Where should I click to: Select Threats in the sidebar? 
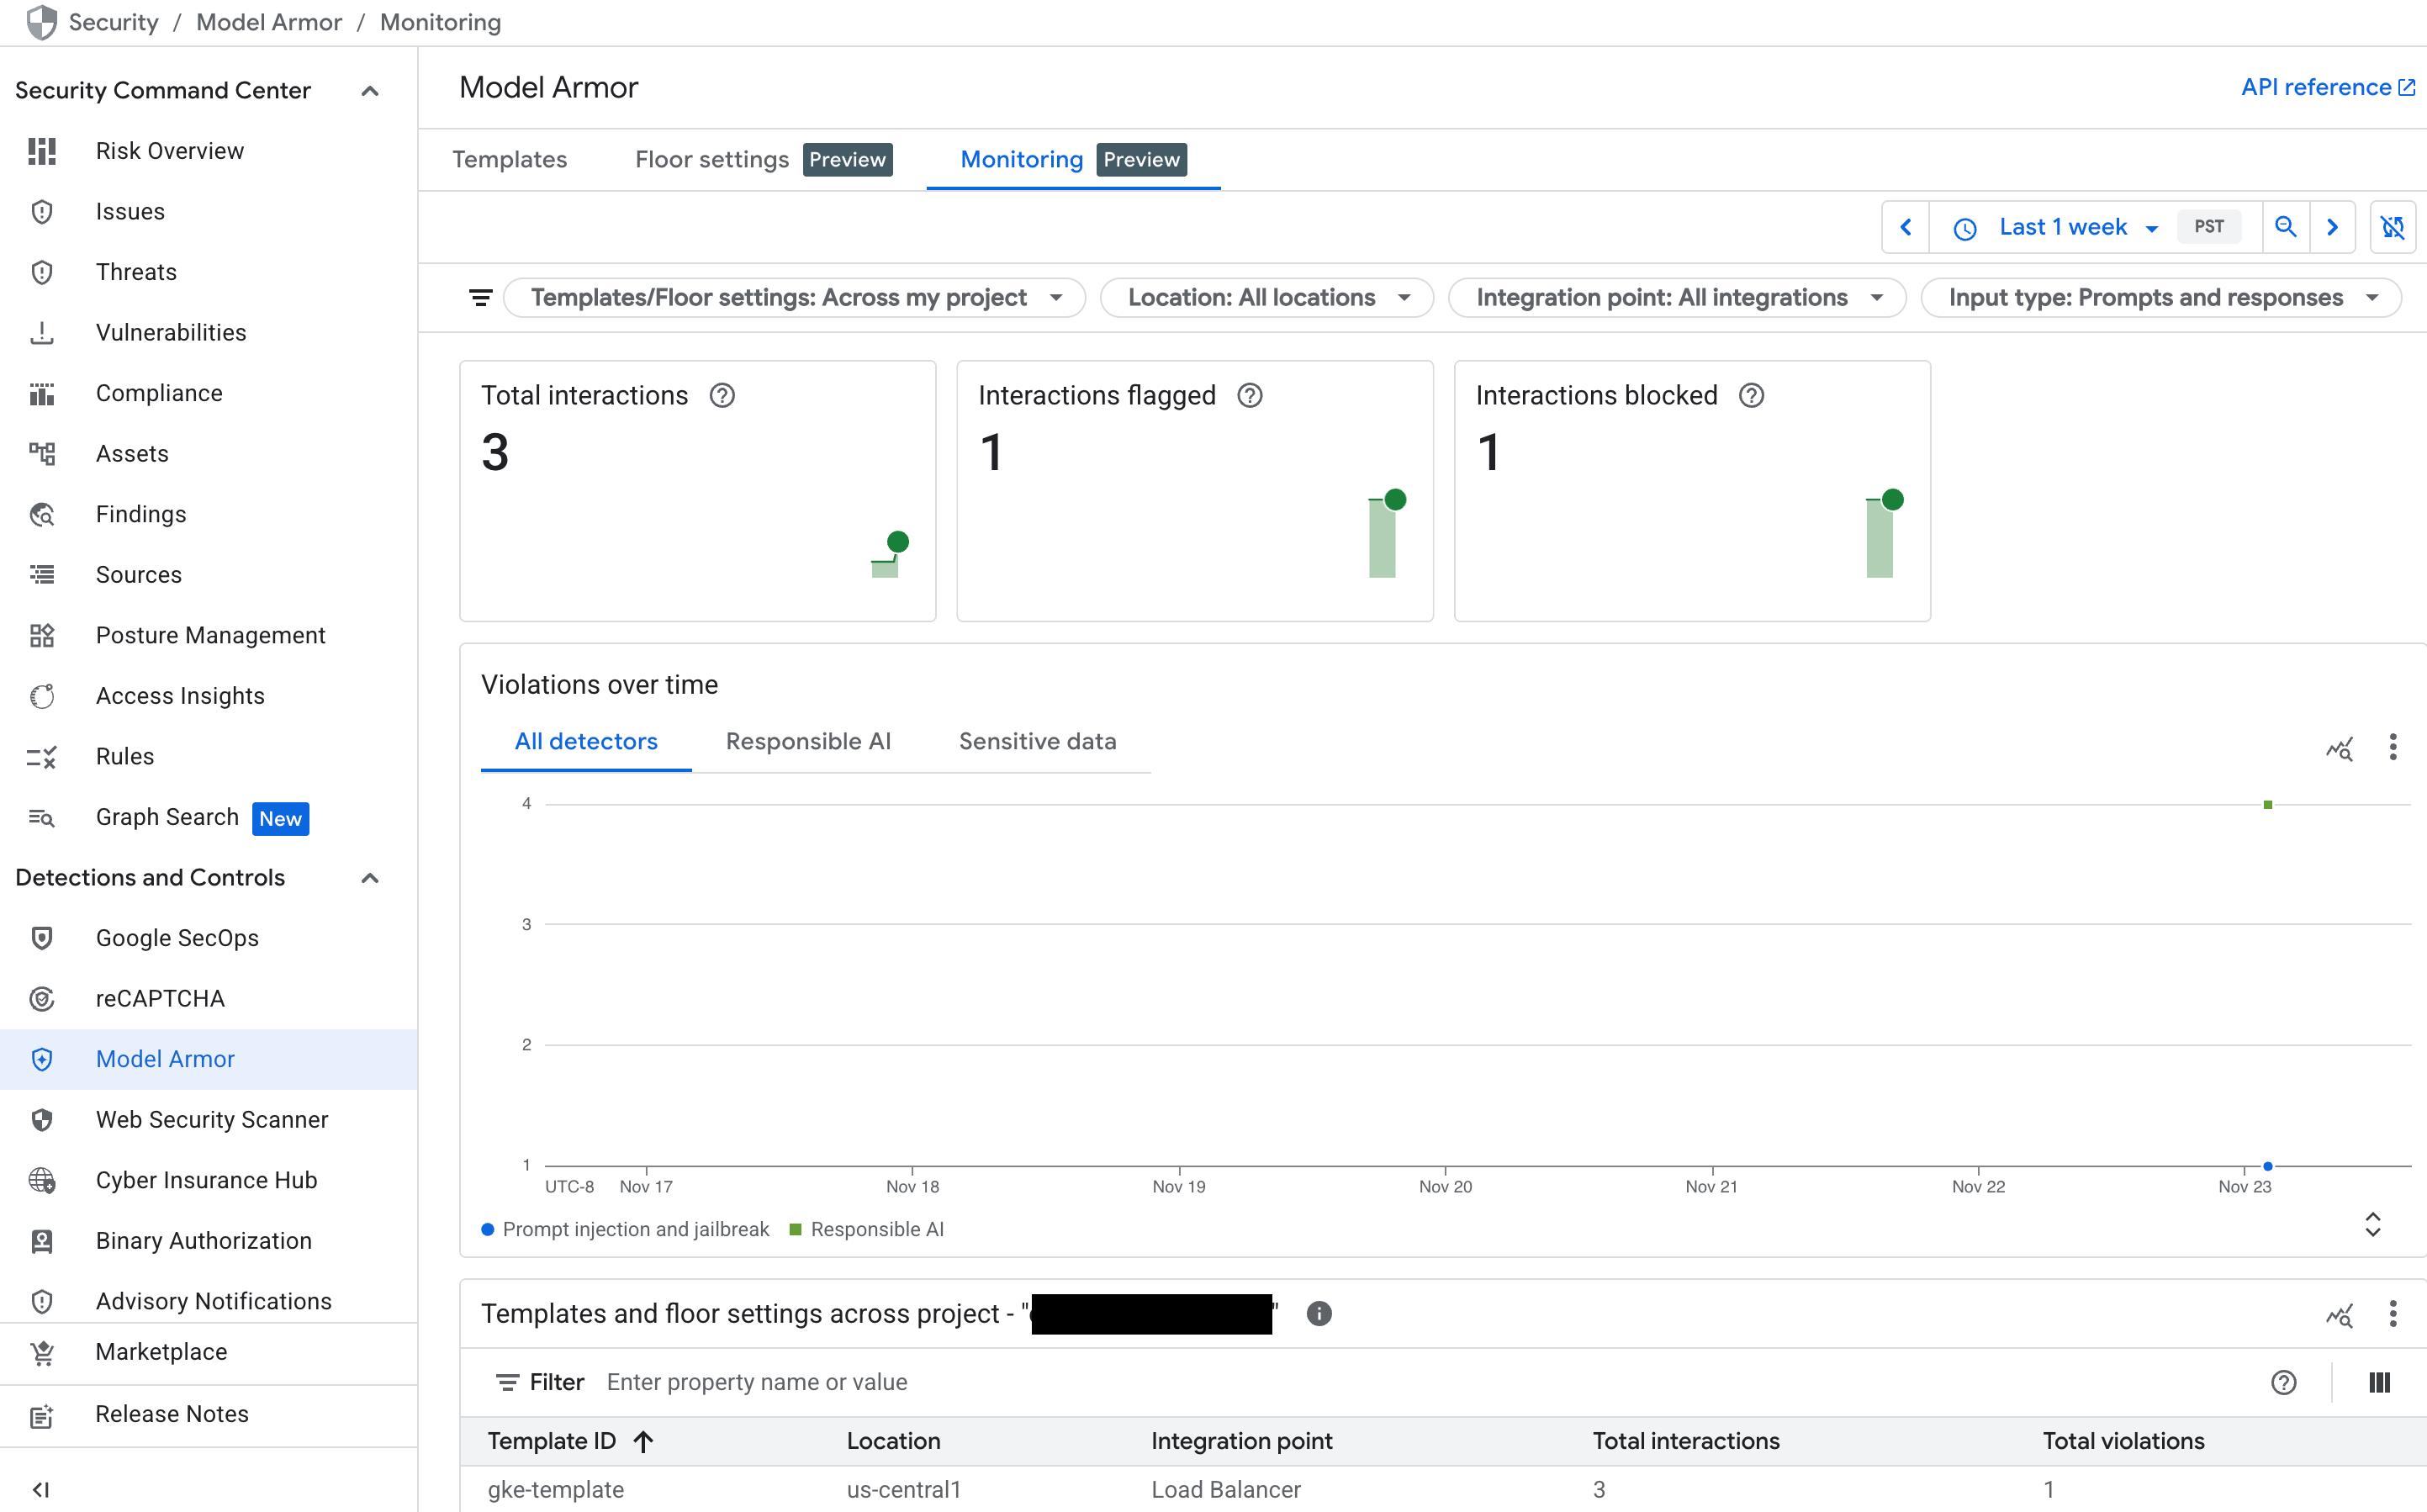(x=136, y=271)
